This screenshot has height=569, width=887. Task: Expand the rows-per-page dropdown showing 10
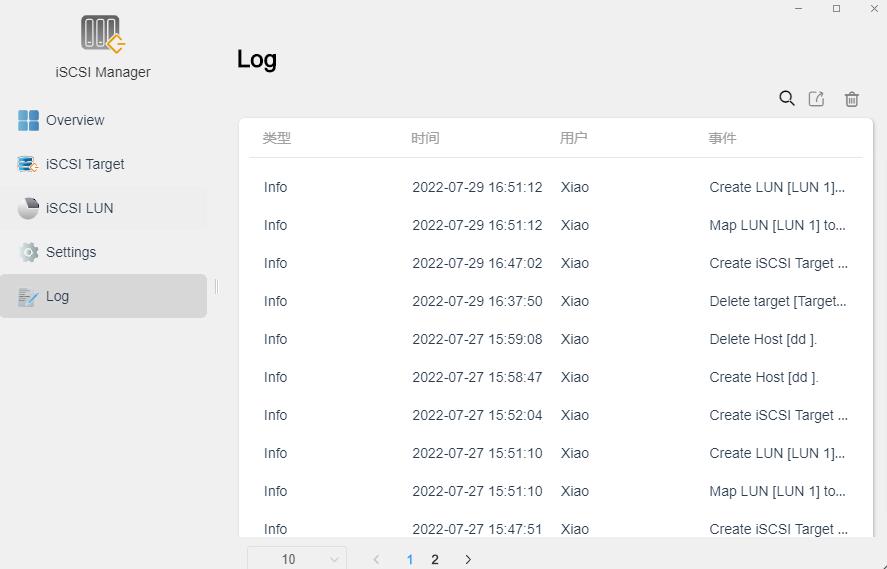coord(297,559)
